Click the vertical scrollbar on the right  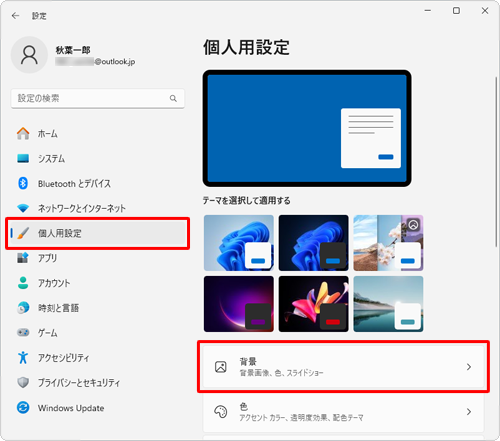tap(496, 162)
